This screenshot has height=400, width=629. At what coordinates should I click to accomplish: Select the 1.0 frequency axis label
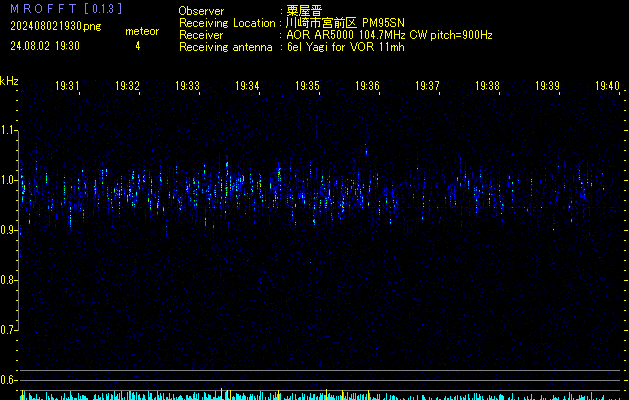coord(9,180)
